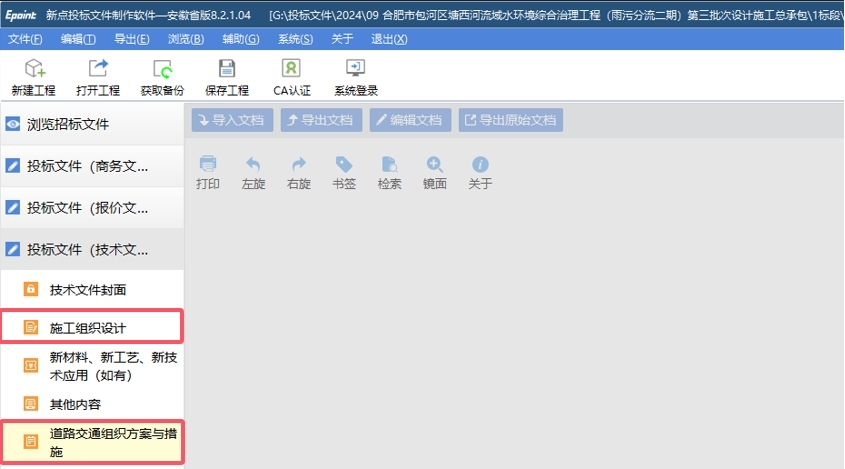The height and width of the screenshot is (469, 845).
Task: Click the 退出(X) menu item
Action: (389, 39)
